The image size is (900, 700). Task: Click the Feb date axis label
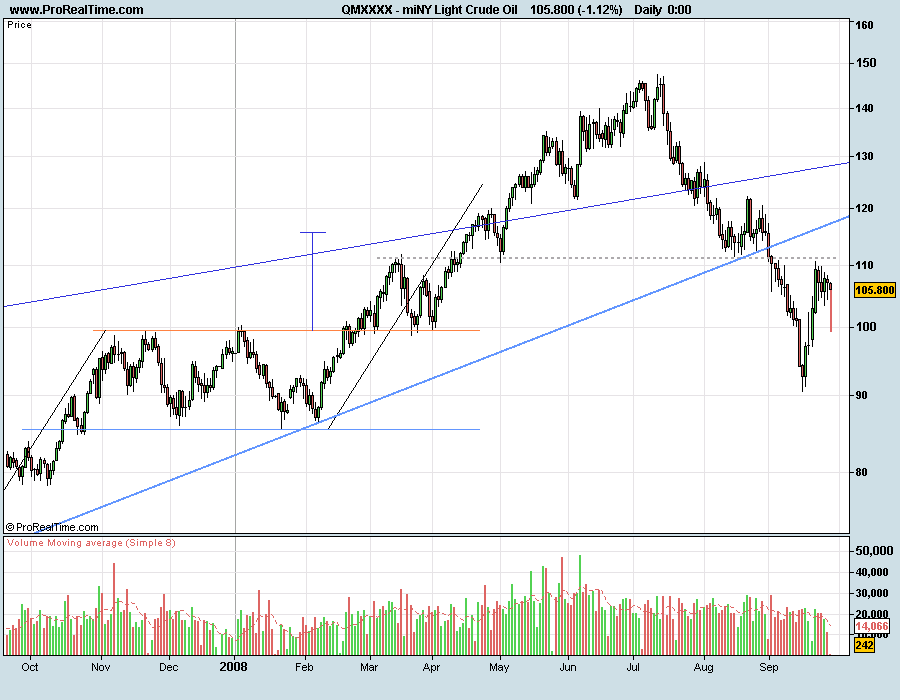pos(304,667)
